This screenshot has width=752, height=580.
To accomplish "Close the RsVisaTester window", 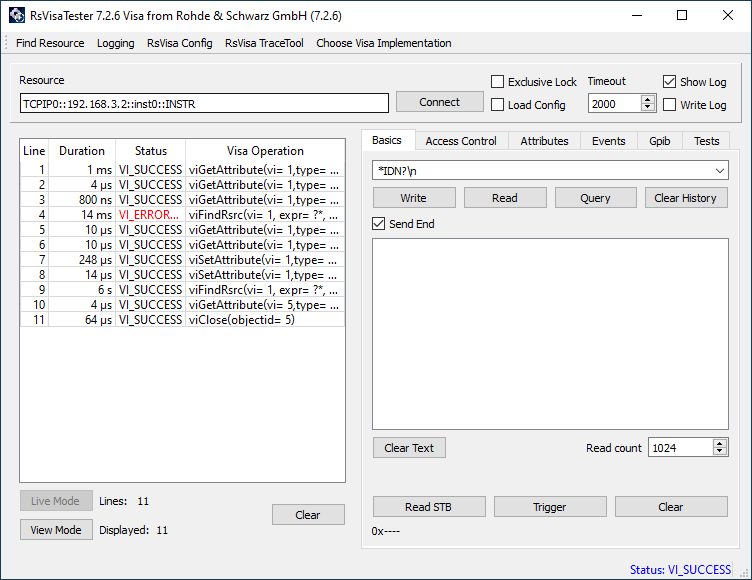I will coord(728,15).
